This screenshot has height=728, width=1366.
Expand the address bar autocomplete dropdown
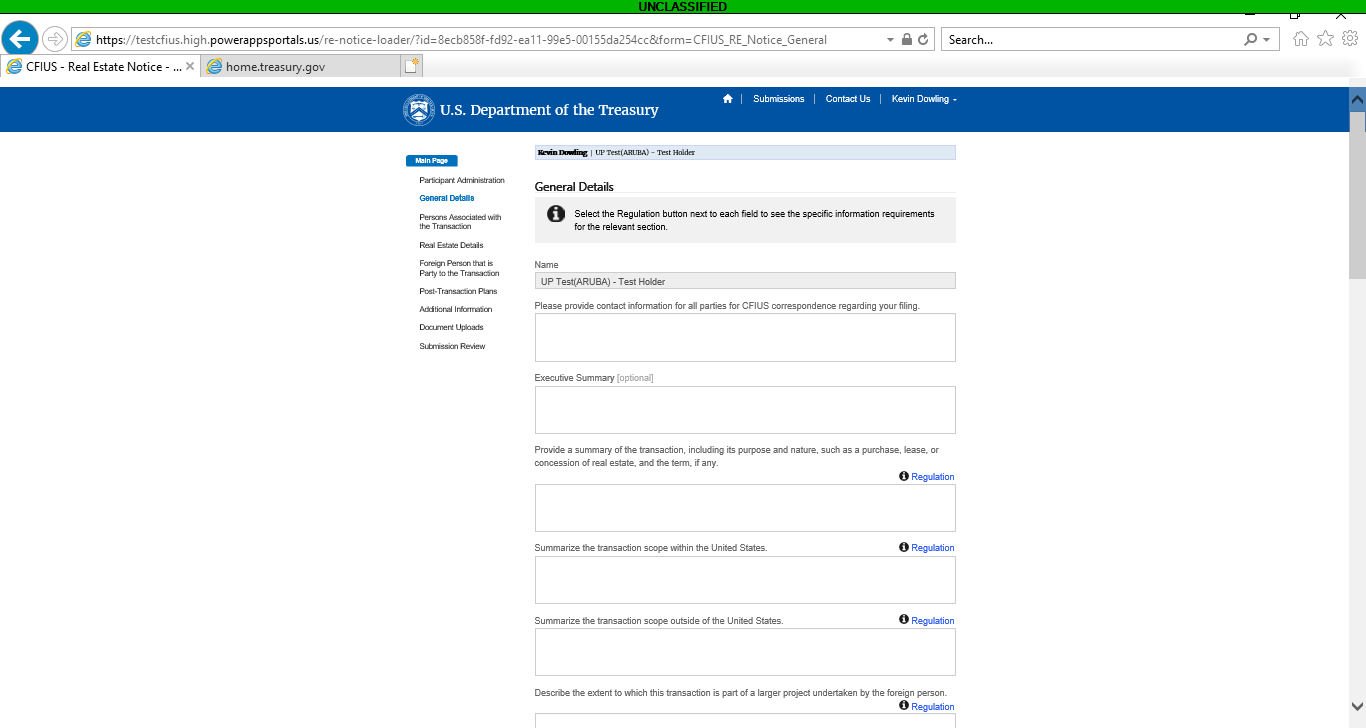pyautogui.click(x=890, y=40)
